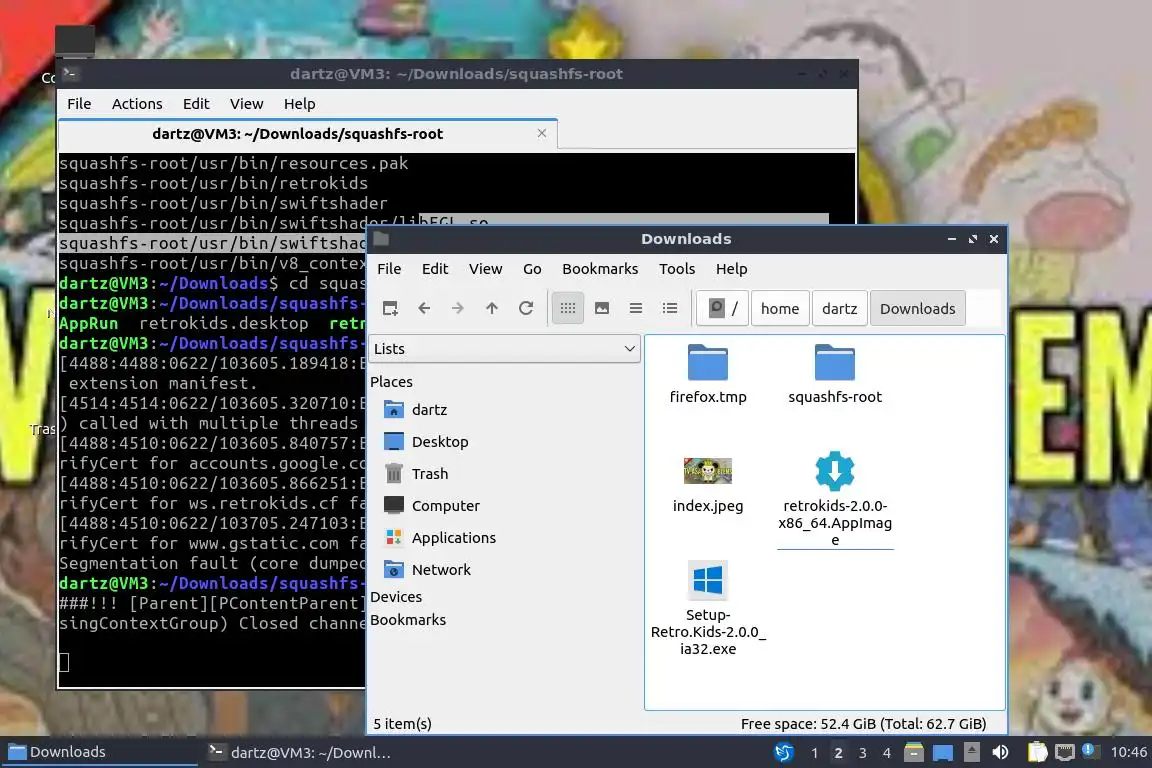Select Network in Places sidebar
1152x768 pixels.
[441, 570]
